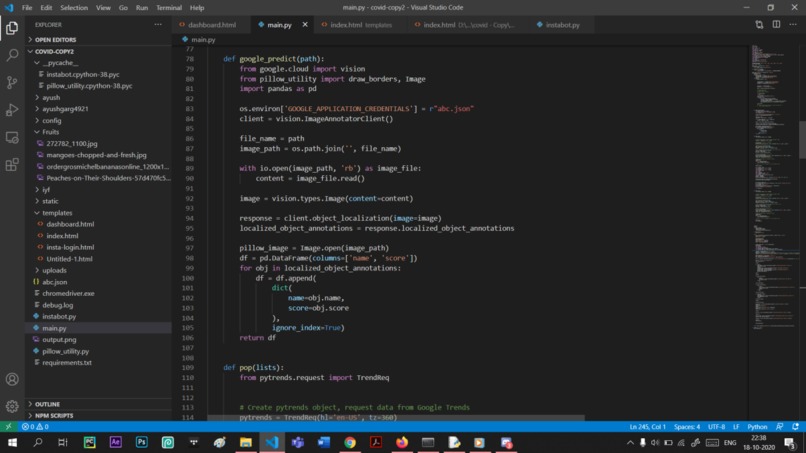Launch After Effects from taskbar
This screenshot has width=806, height=453.
click(x=116, y=443)
